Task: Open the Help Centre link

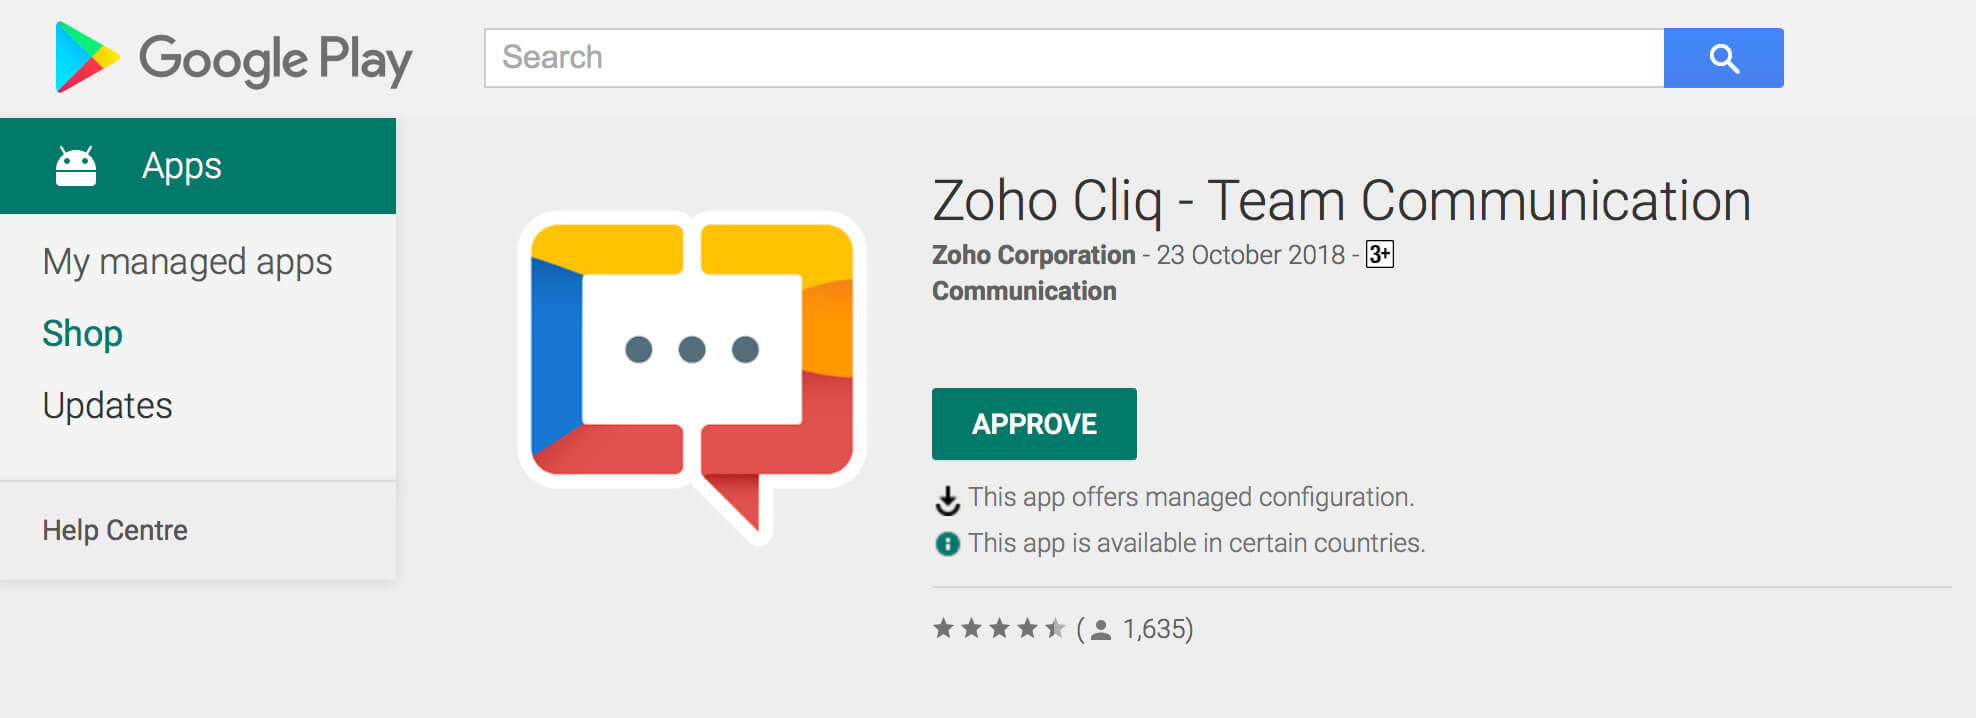Action: [x=115, y=530]
